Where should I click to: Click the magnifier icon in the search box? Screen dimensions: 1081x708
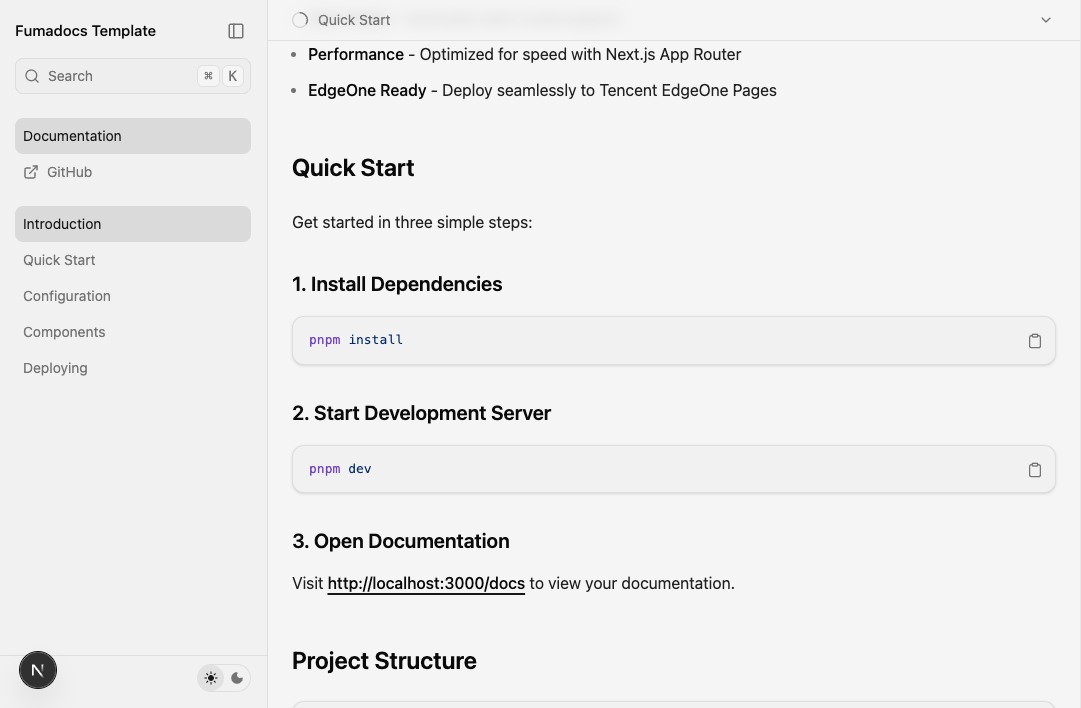pyautogui.click(x=32, y=76)
